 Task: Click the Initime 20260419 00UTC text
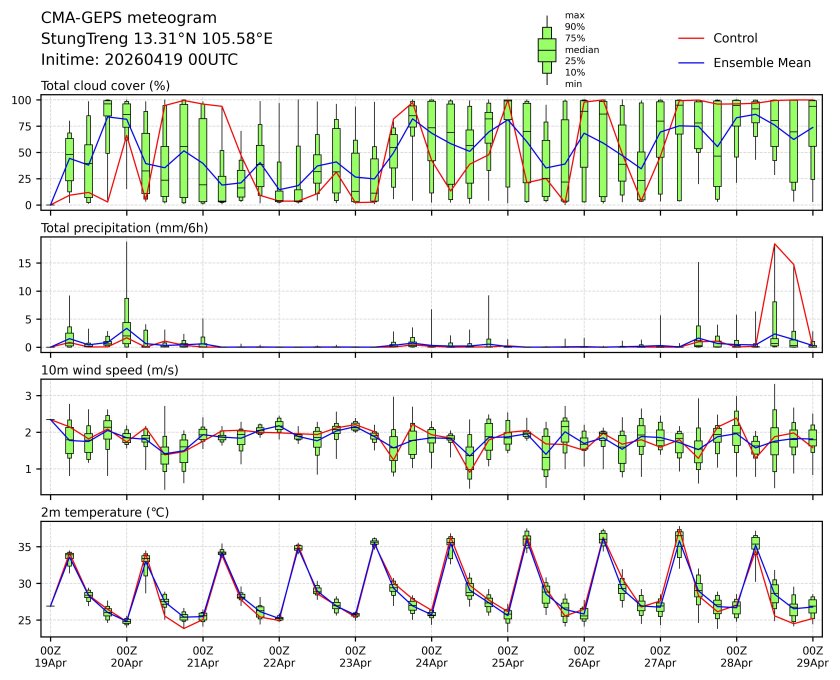139,59
